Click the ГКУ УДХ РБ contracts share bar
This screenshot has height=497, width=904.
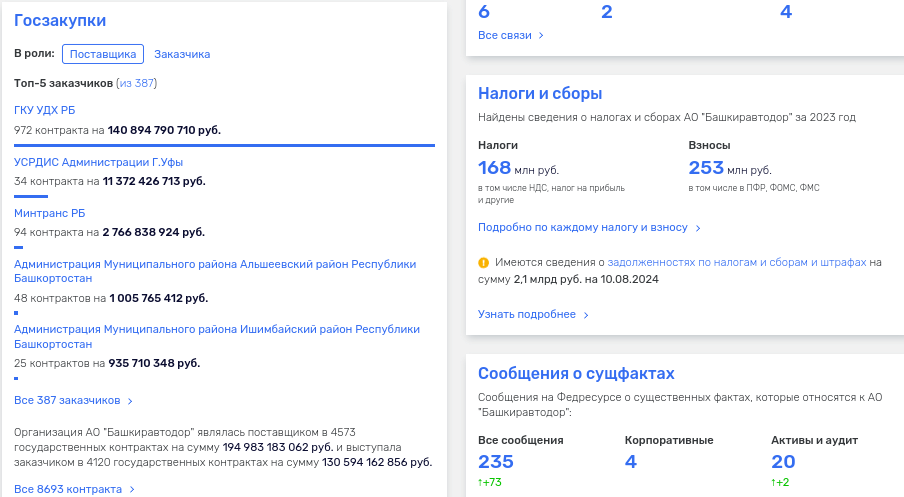pos(224,145)
